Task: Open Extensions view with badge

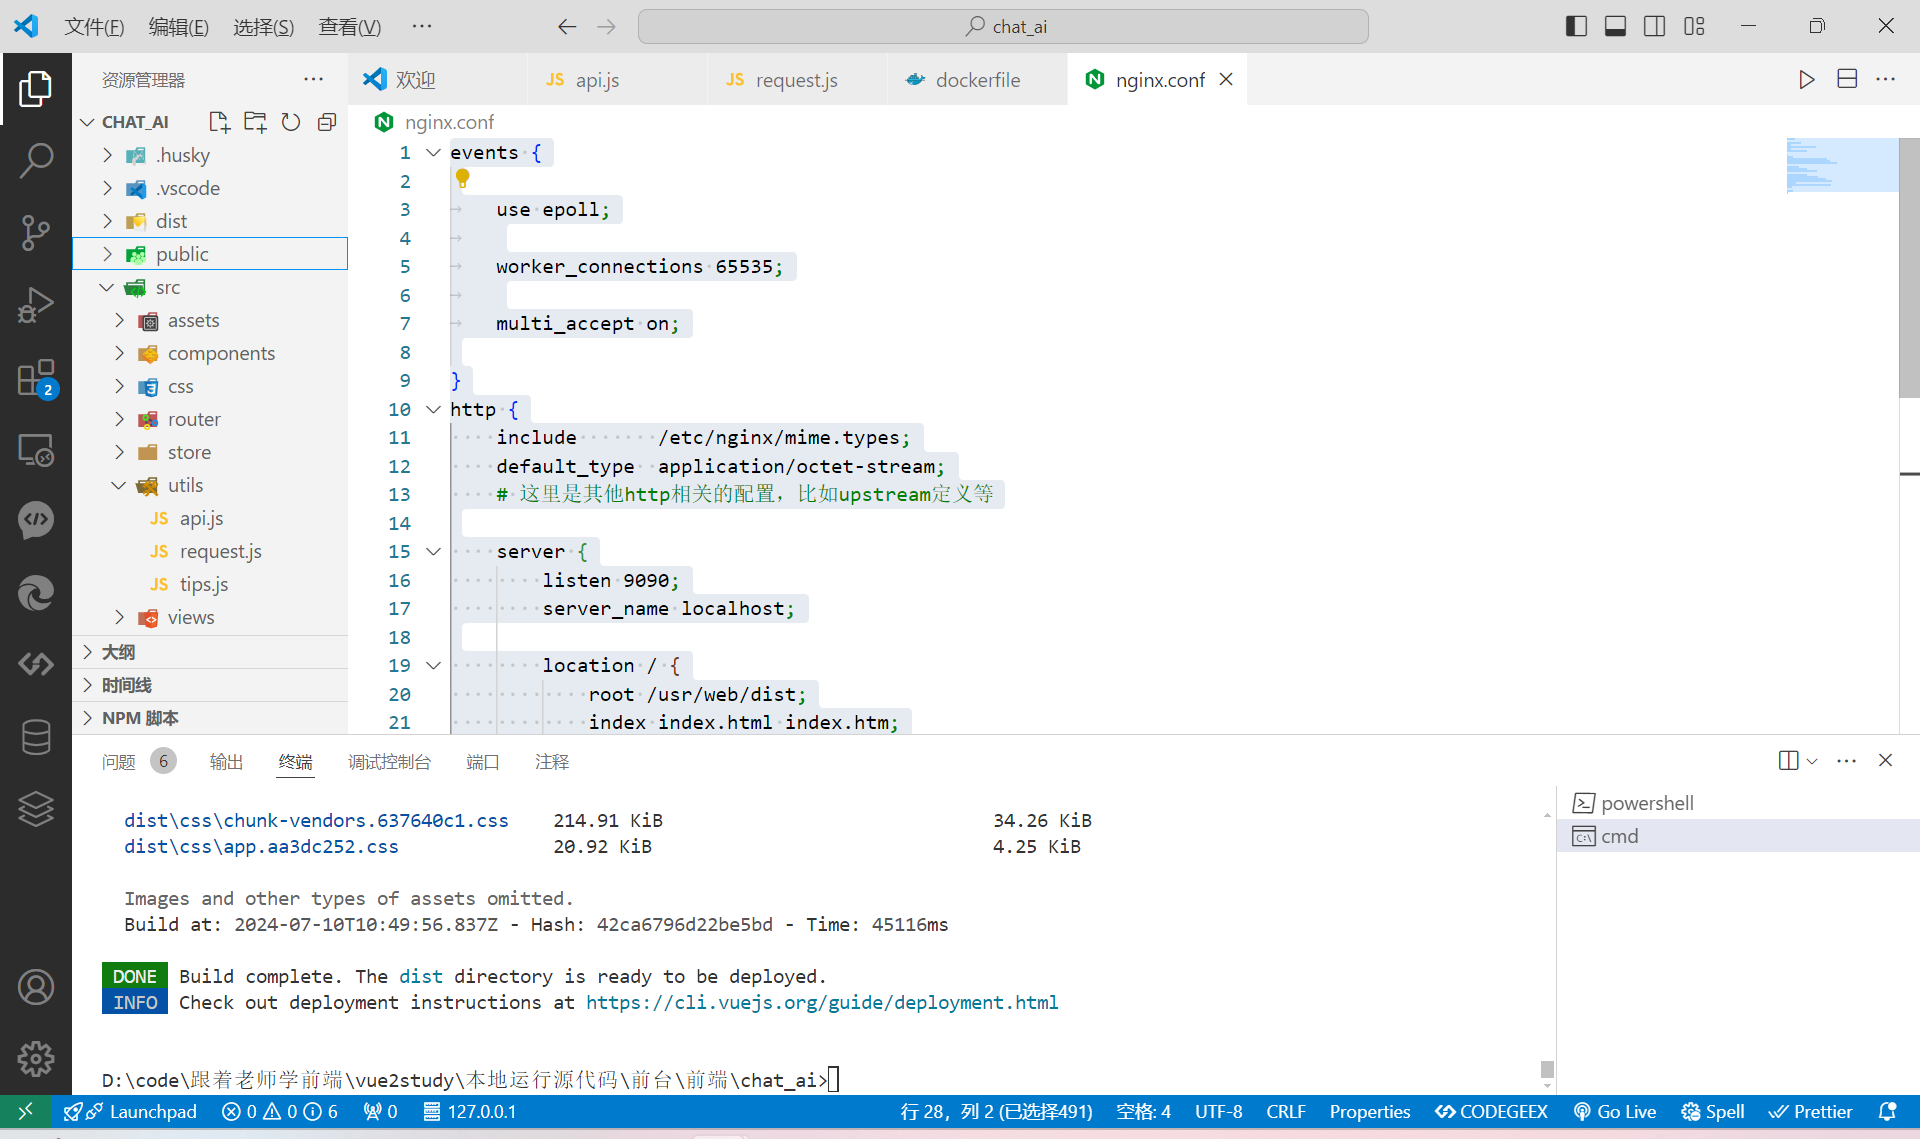Action: pyautogui.click(x=36, y=379)
